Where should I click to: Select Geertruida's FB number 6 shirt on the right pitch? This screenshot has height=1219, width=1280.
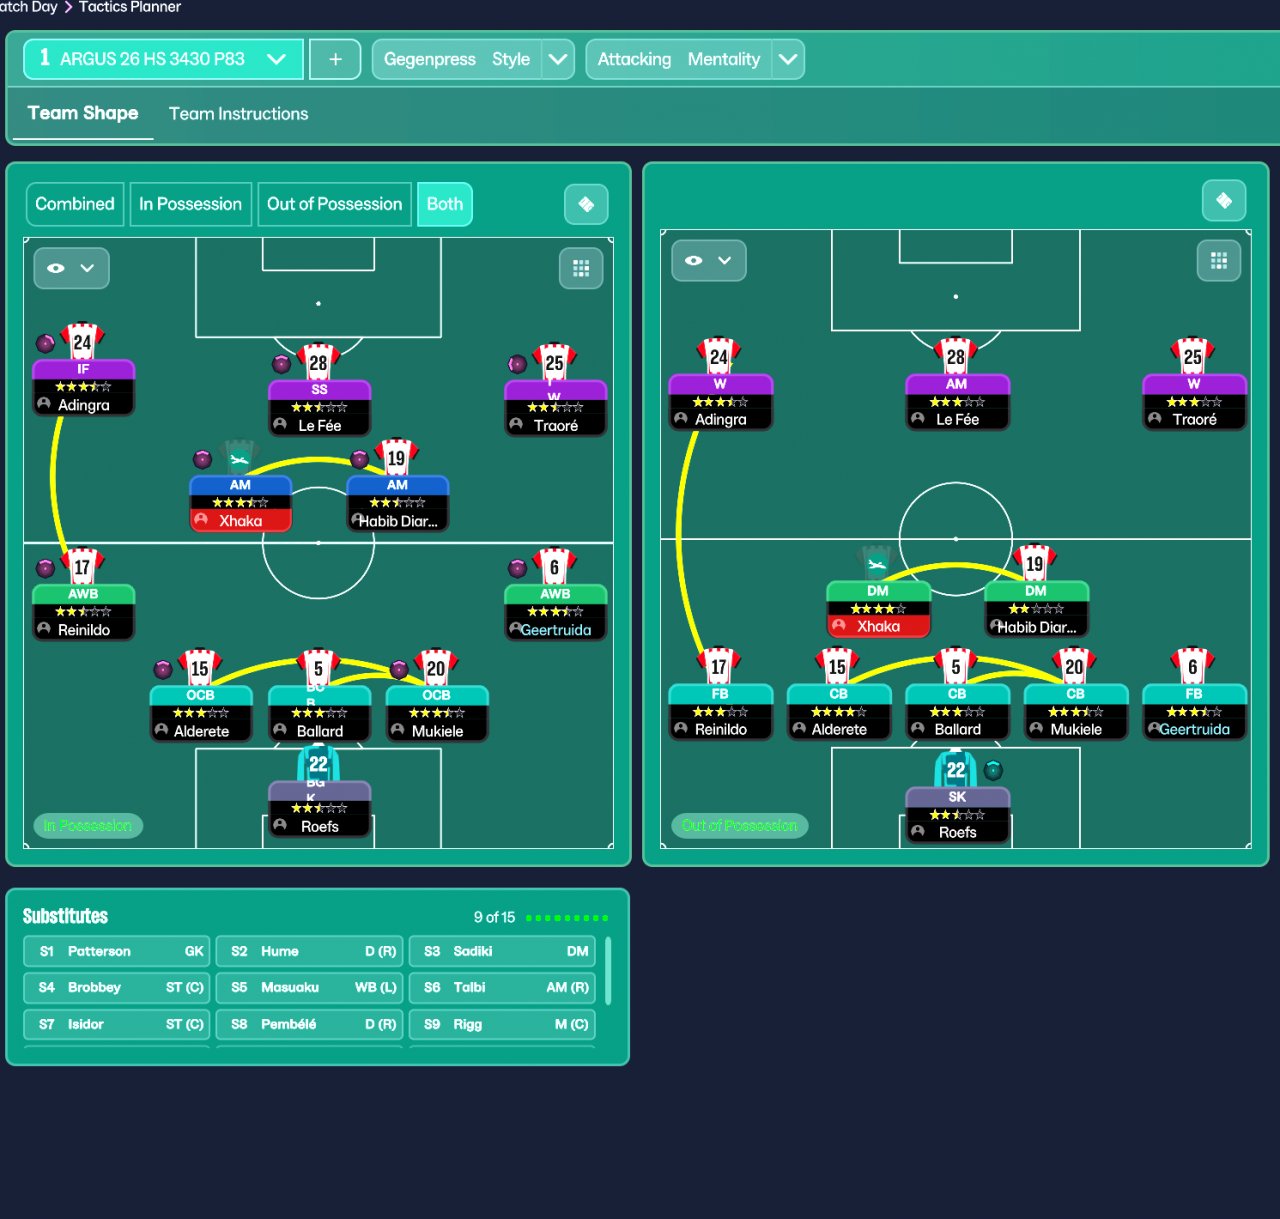[x=1193, y=666]
